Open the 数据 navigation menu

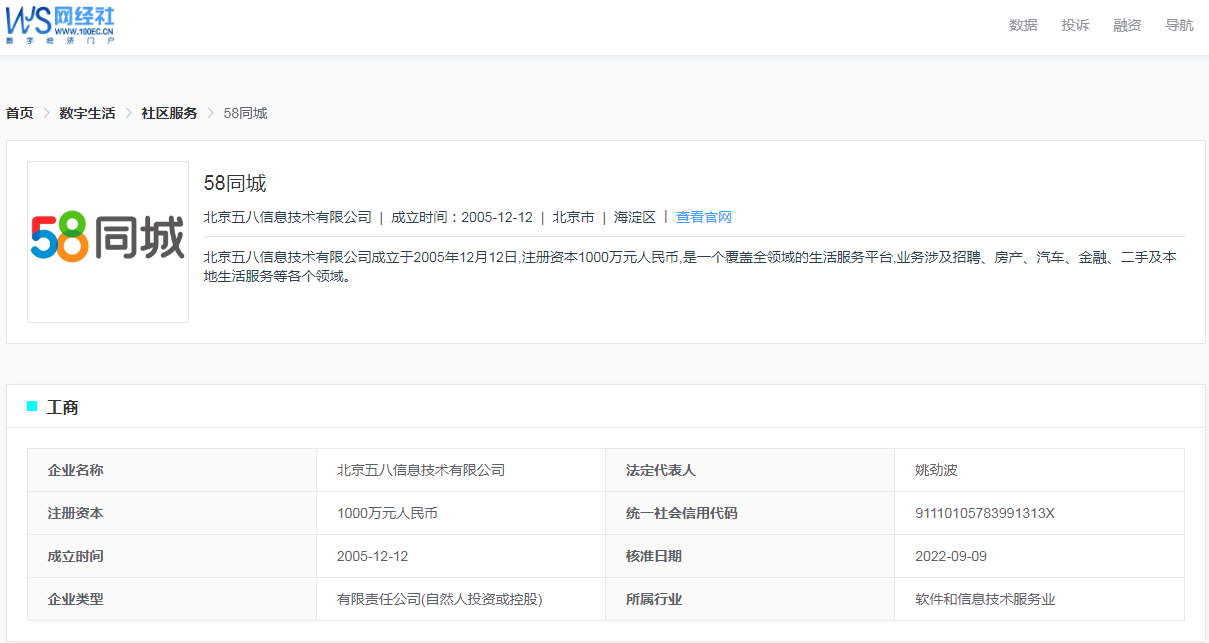[1023, 25]
